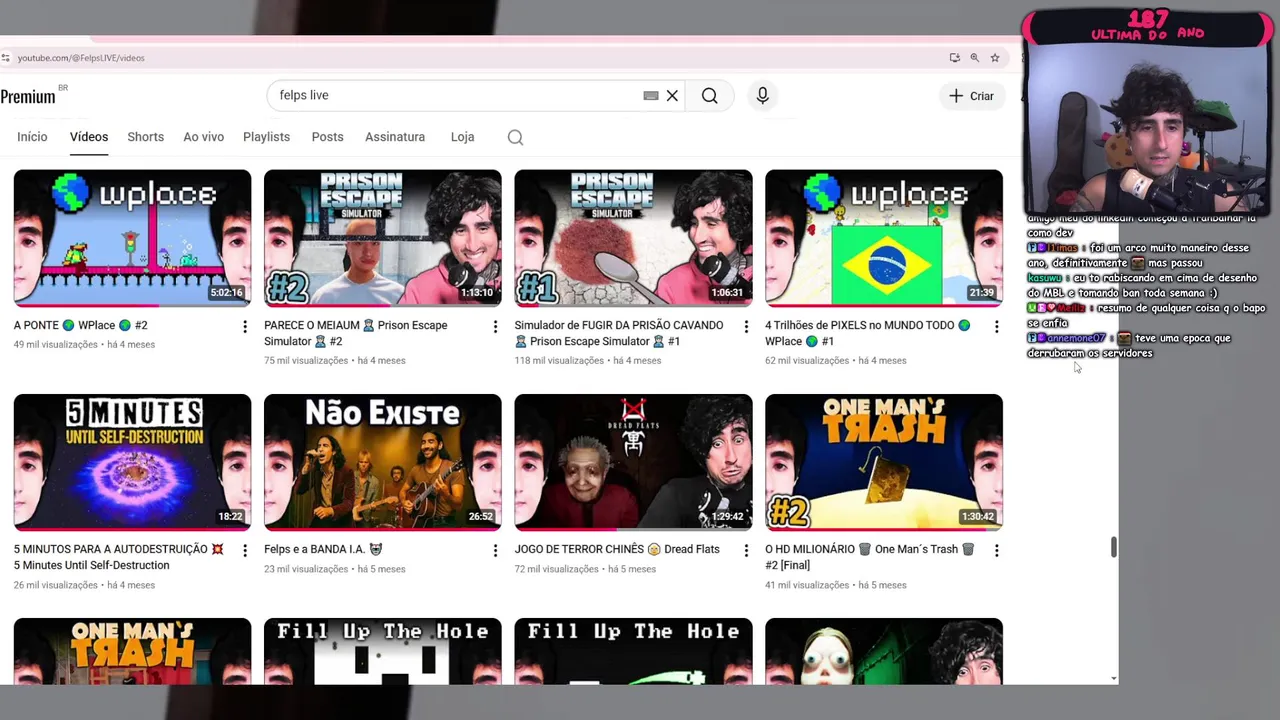Open partially visible One Man's Trash thumbnail in third row
Viewport: 1280px width, 720px height.
pos(132,651)
